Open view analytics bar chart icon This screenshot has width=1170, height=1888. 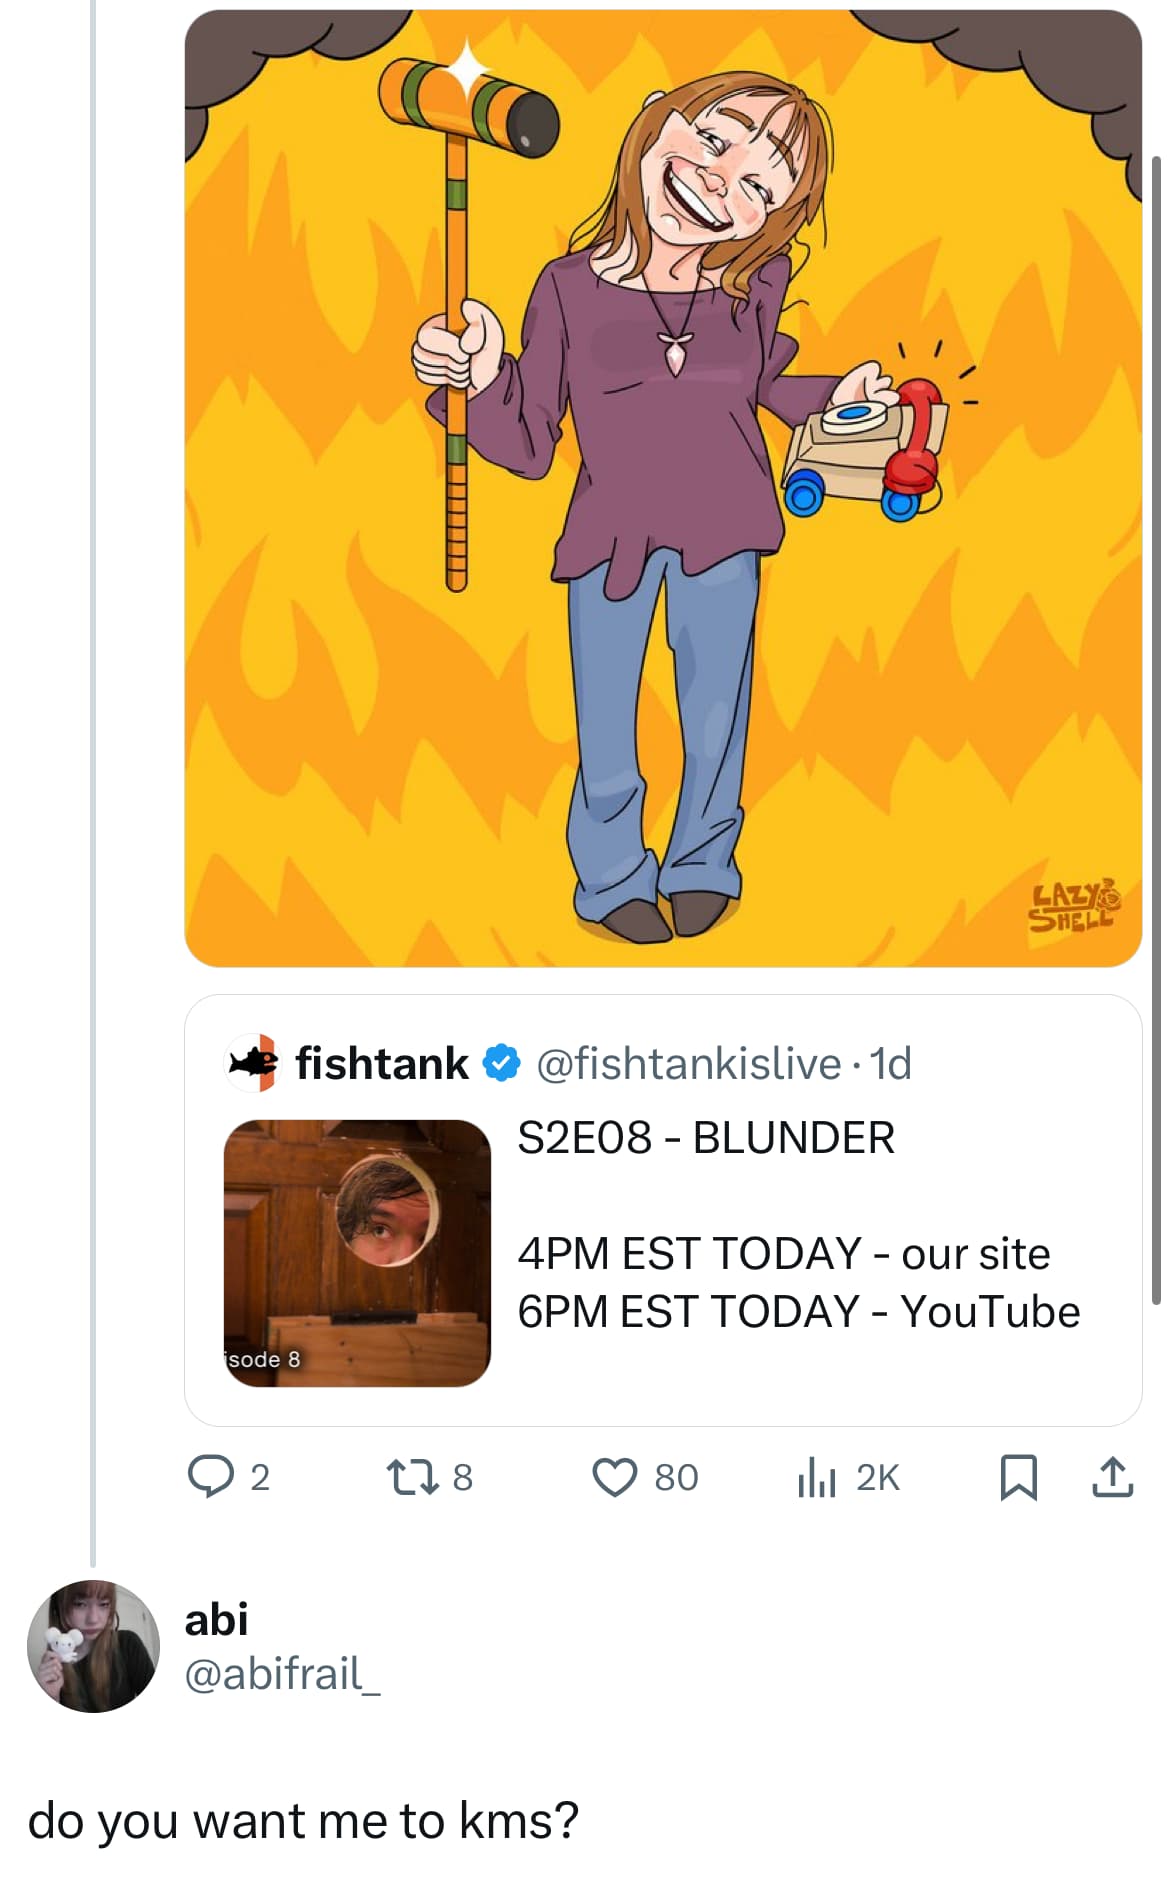[816, 1477]
